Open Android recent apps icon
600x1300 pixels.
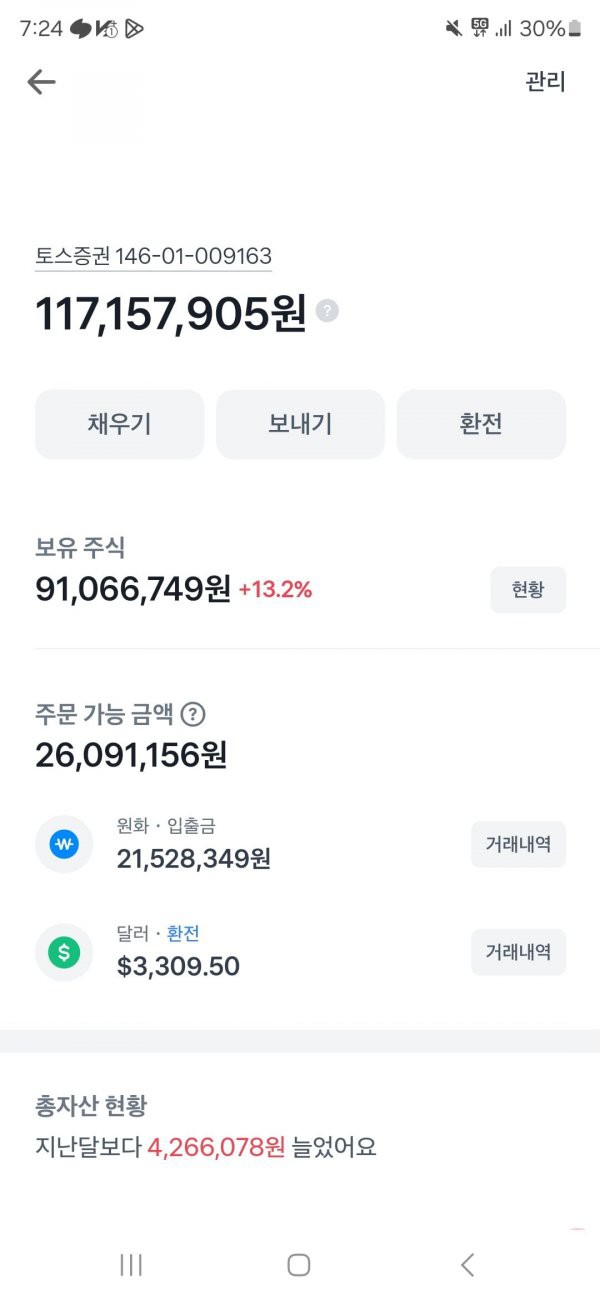tap(131, 1264)
